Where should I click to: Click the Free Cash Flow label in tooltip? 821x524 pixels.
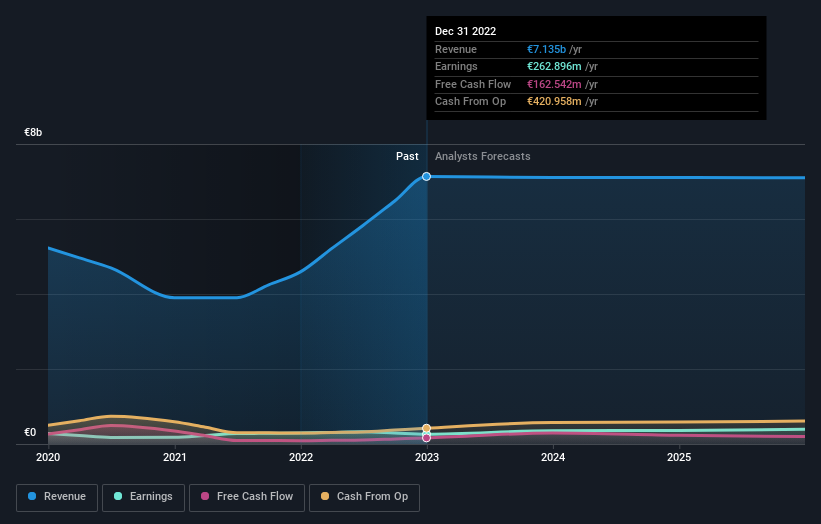(473, 84)
